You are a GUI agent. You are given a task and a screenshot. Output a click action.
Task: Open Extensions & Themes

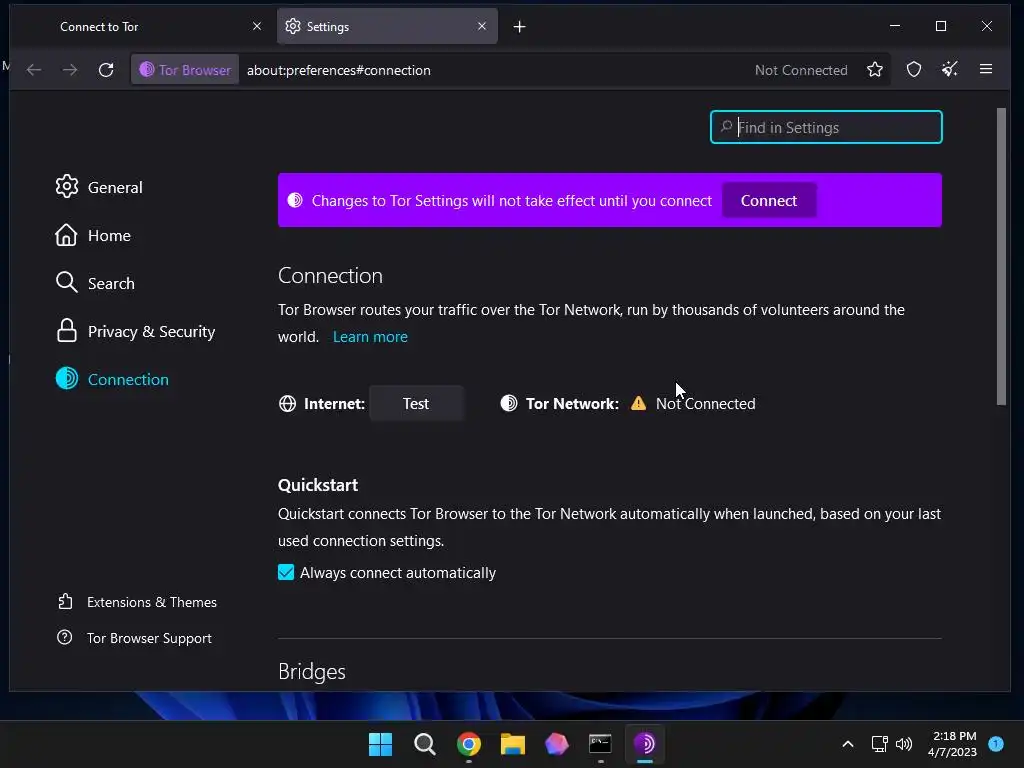coord(137,602)
